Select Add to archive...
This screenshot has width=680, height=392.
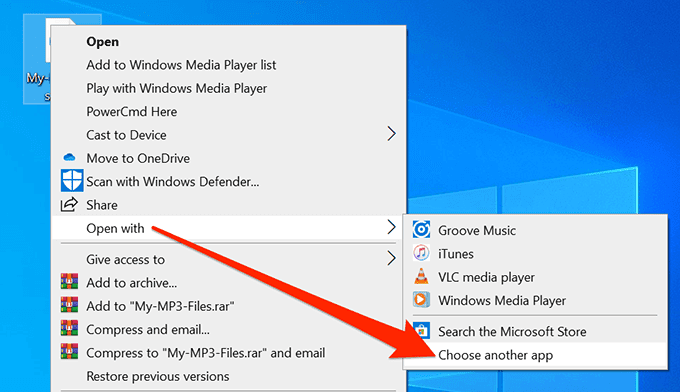131,283
